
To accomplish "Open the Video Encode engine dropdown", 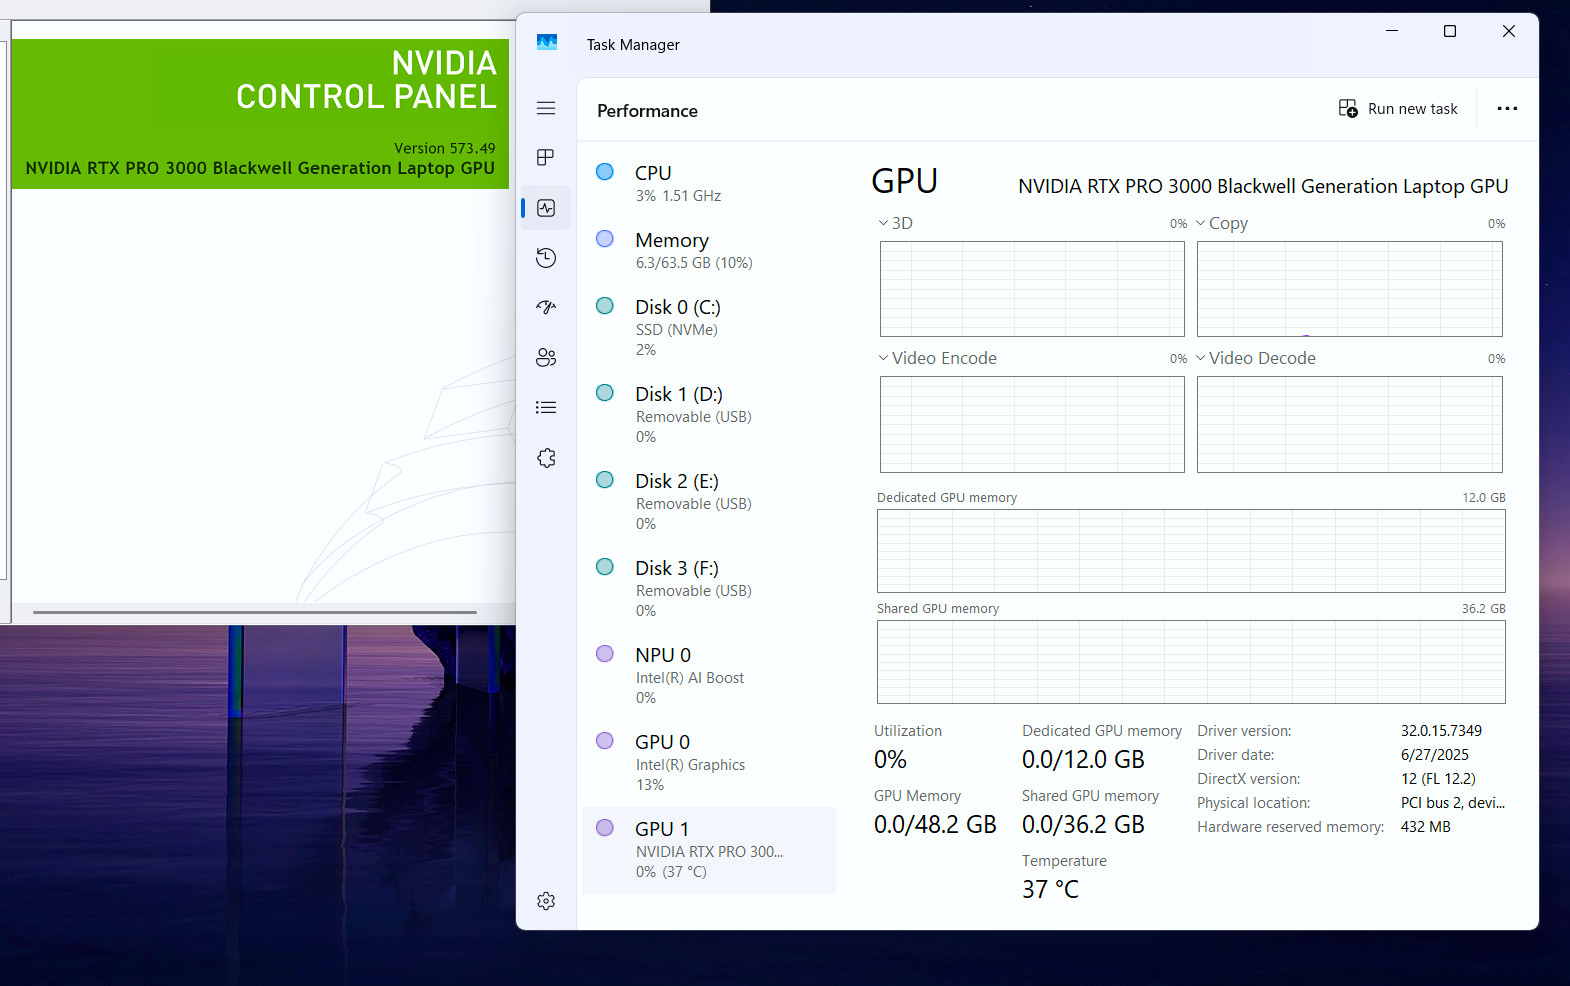I will (937, 358).
